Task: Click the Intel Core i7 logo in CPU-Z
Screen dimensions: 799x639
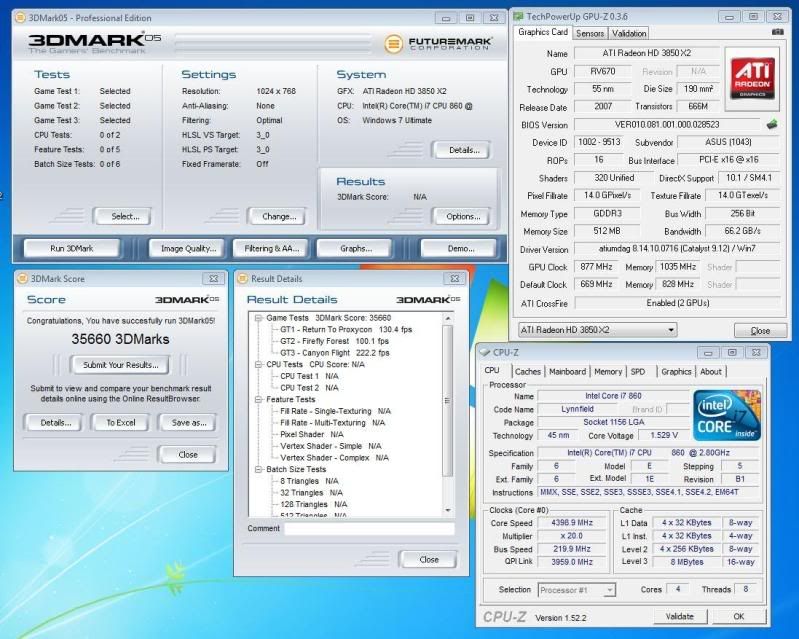Action: [727, 415]
